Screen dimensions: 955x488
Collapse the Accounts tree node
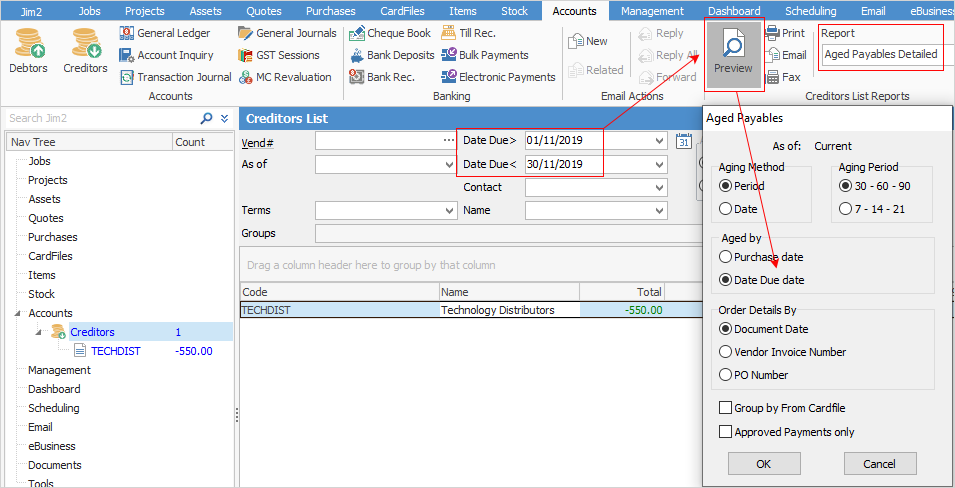[x=21, y=313]
